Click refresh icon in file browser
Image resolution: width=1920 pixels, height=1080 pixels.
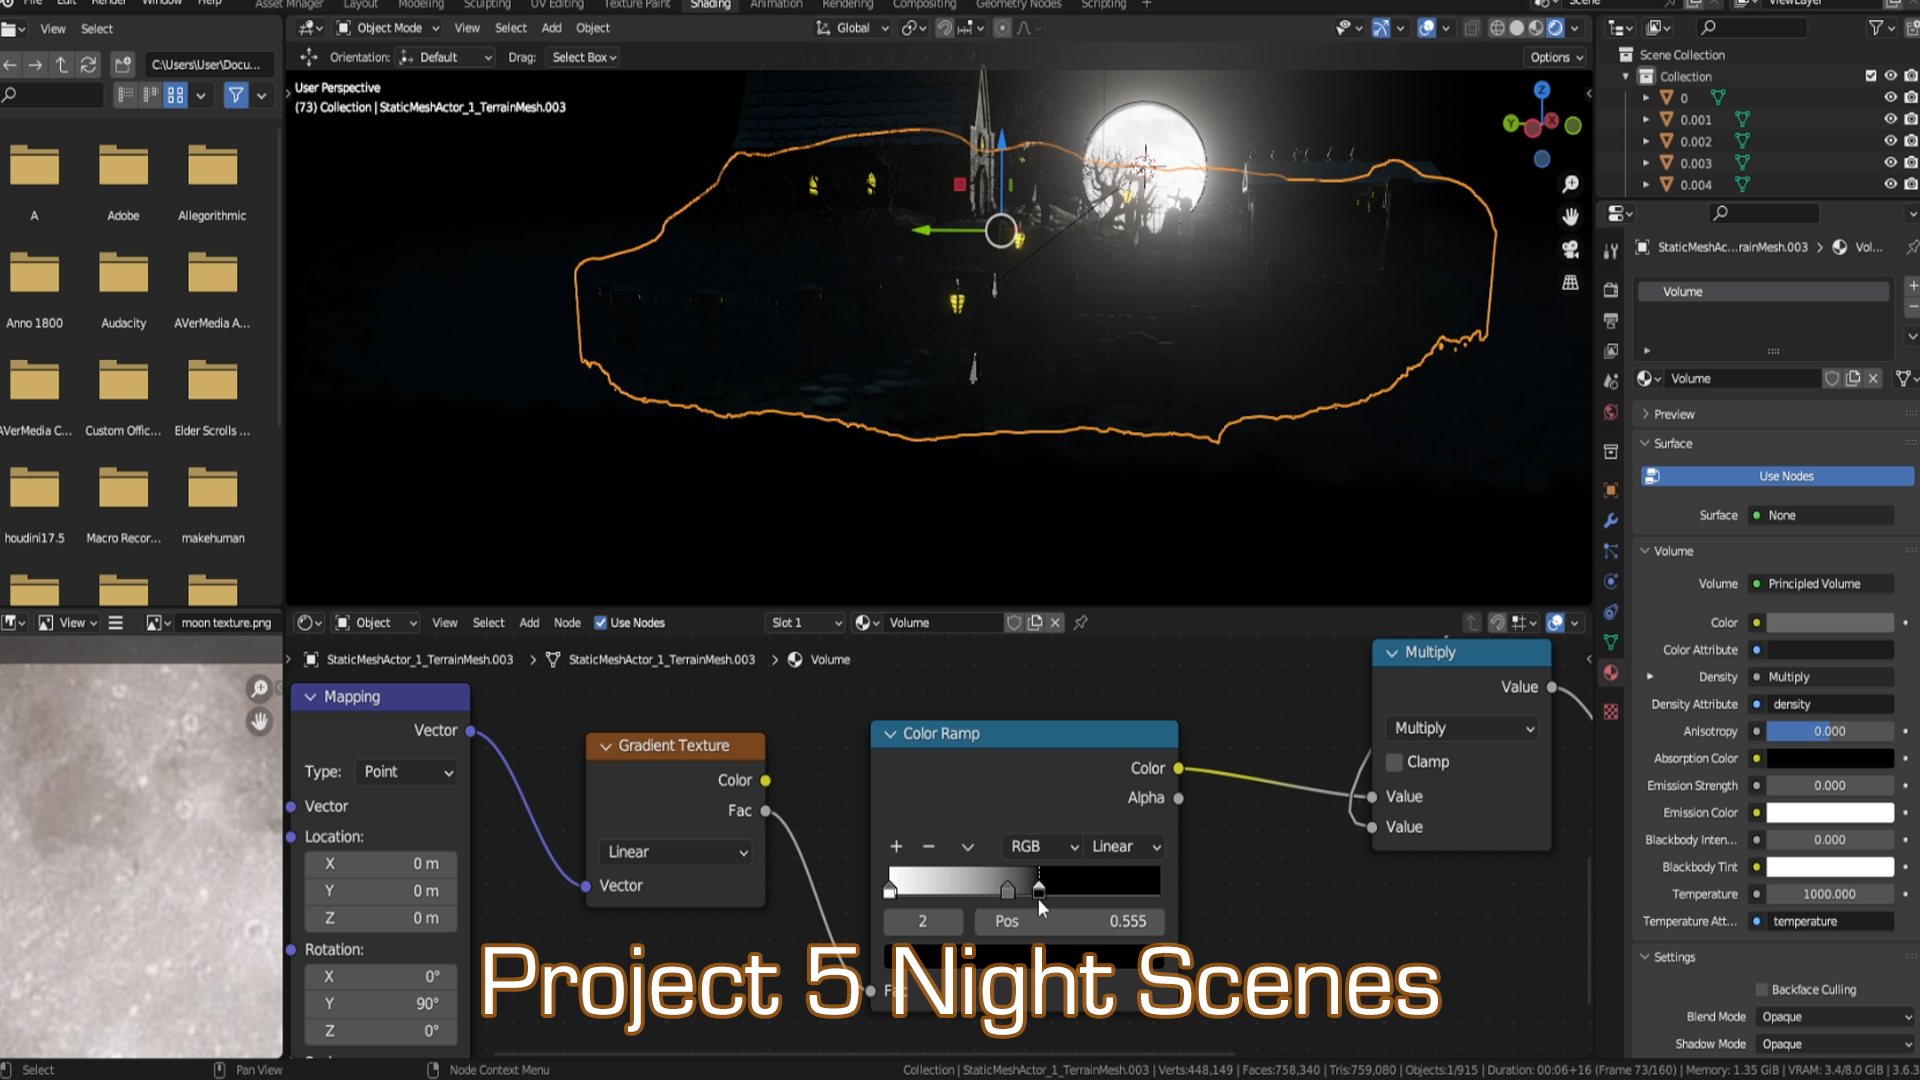[x=88, y=65]
